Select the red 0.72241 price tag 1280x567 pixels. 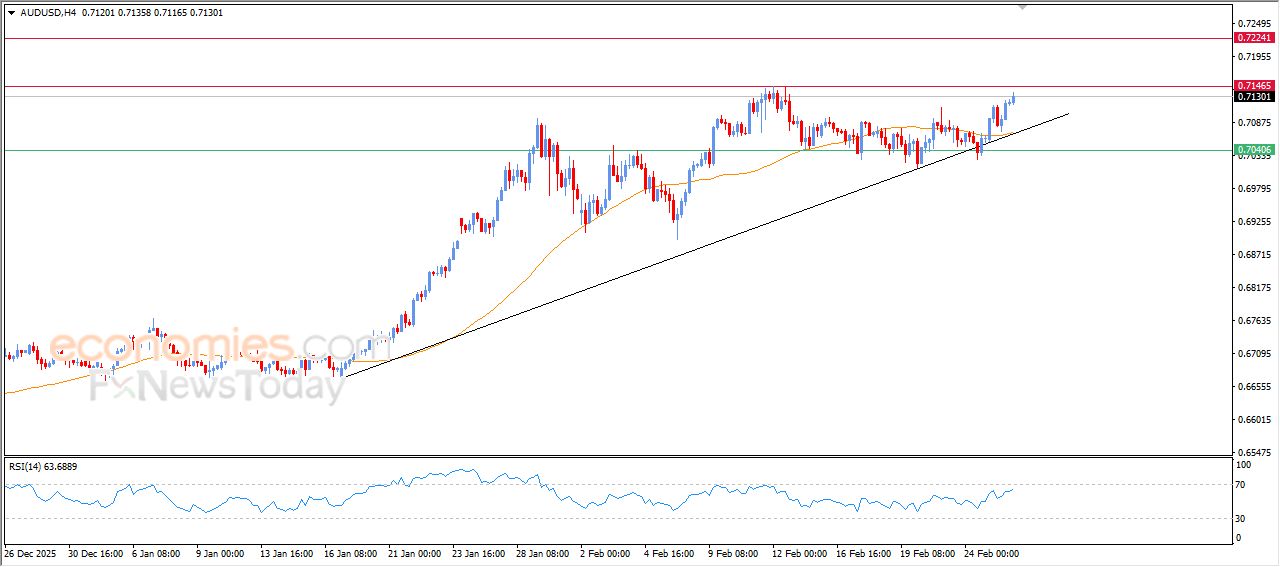[1254, 38]
